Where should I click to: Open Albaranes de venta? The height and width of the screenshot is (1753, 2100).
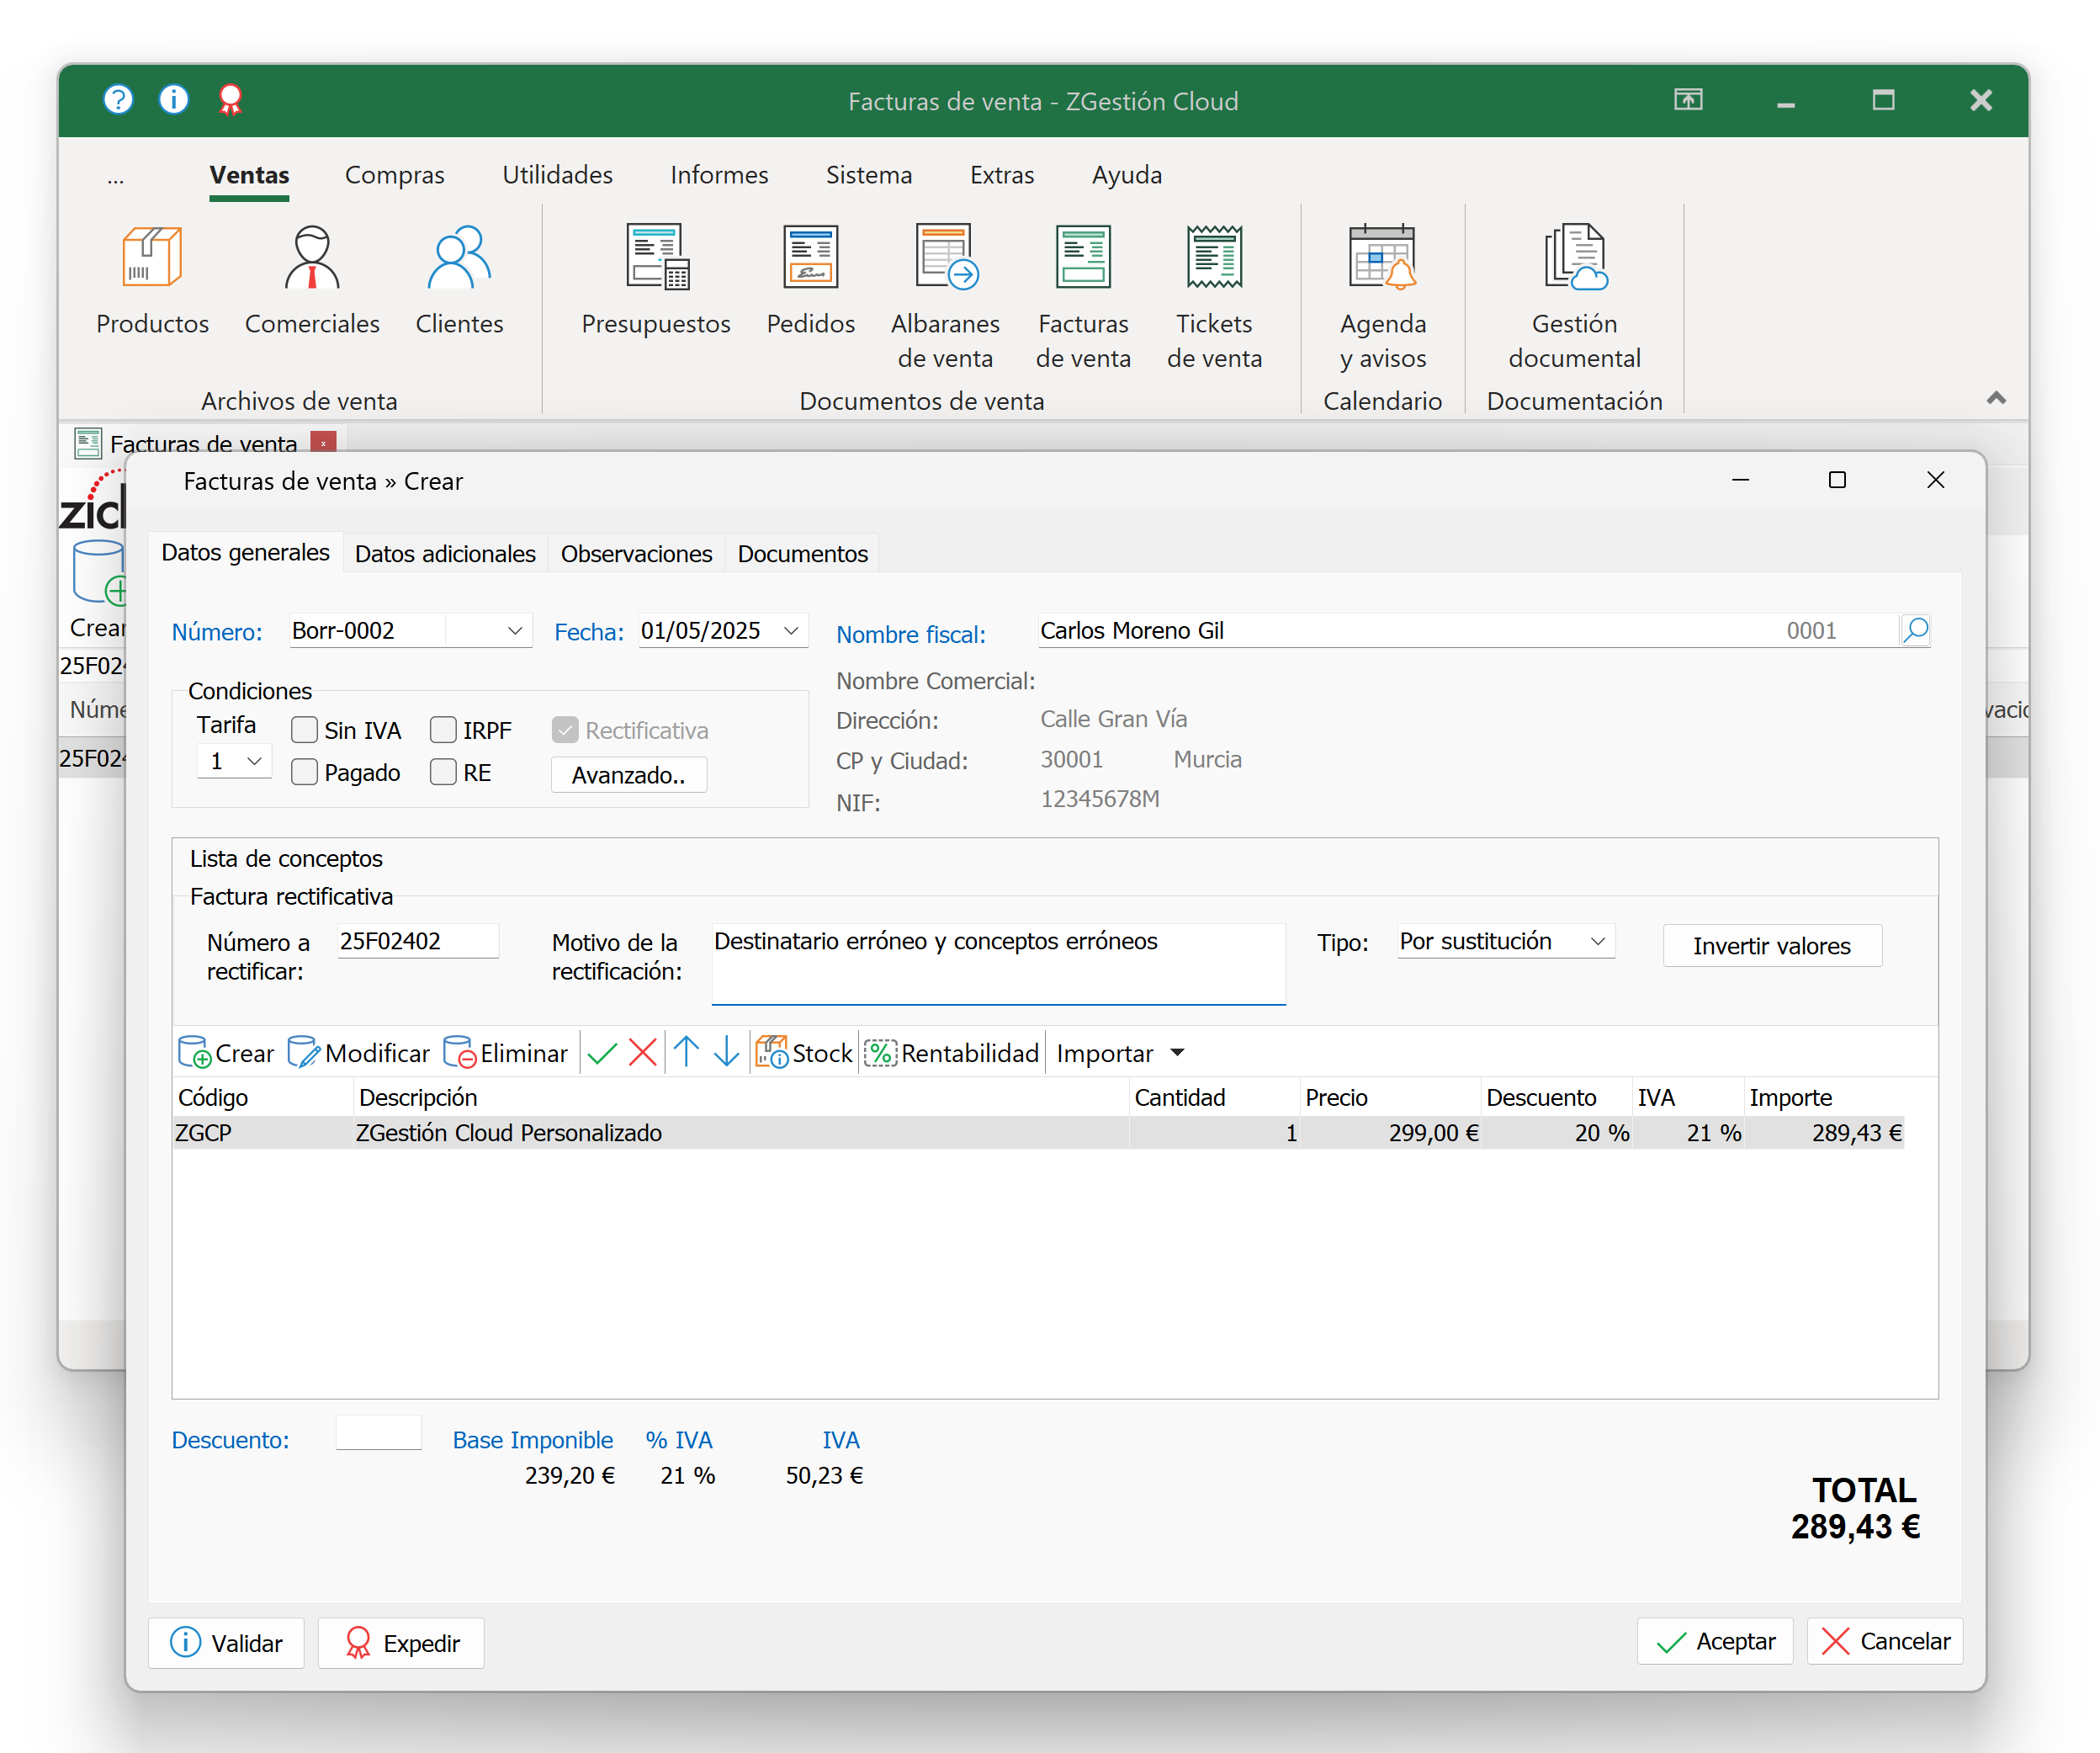(945, 297)
